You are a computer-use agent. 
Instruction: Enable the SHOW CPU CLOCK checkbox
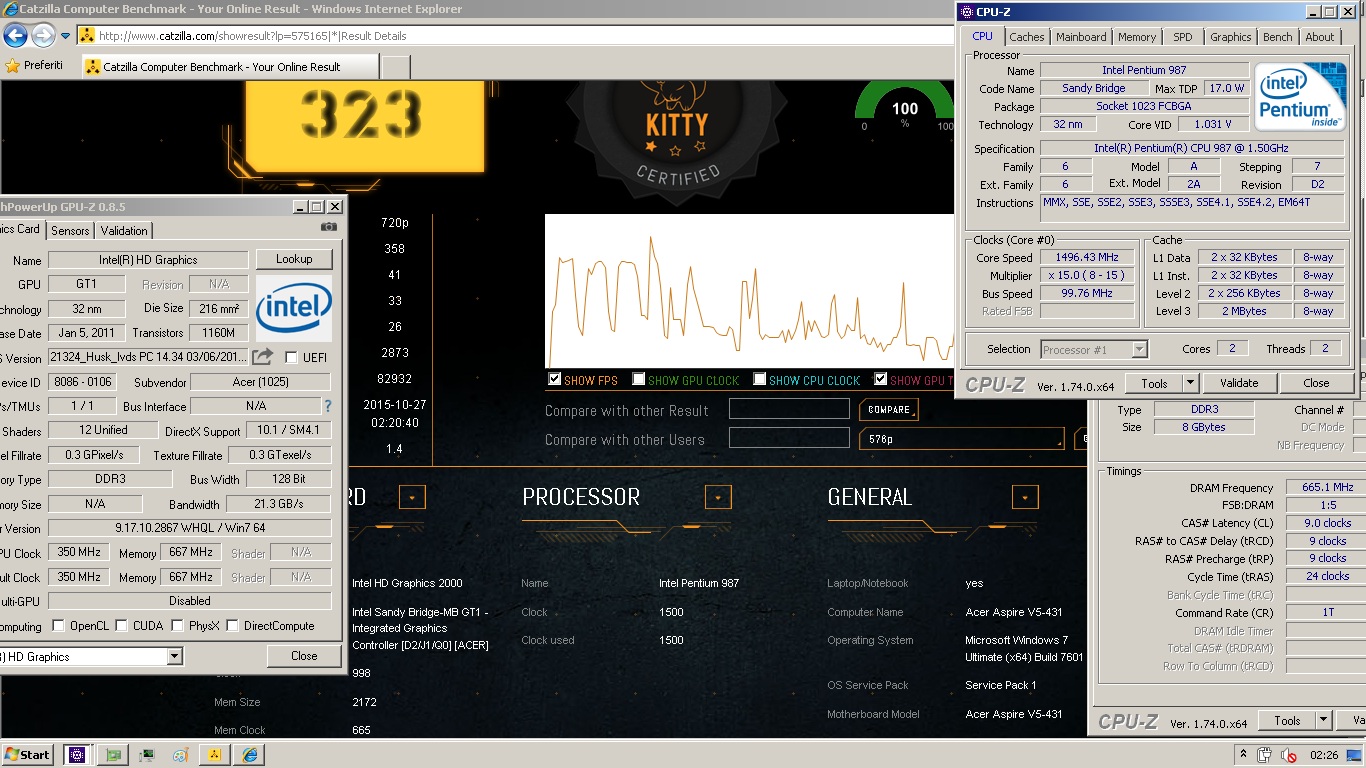(x=760, y=380)
